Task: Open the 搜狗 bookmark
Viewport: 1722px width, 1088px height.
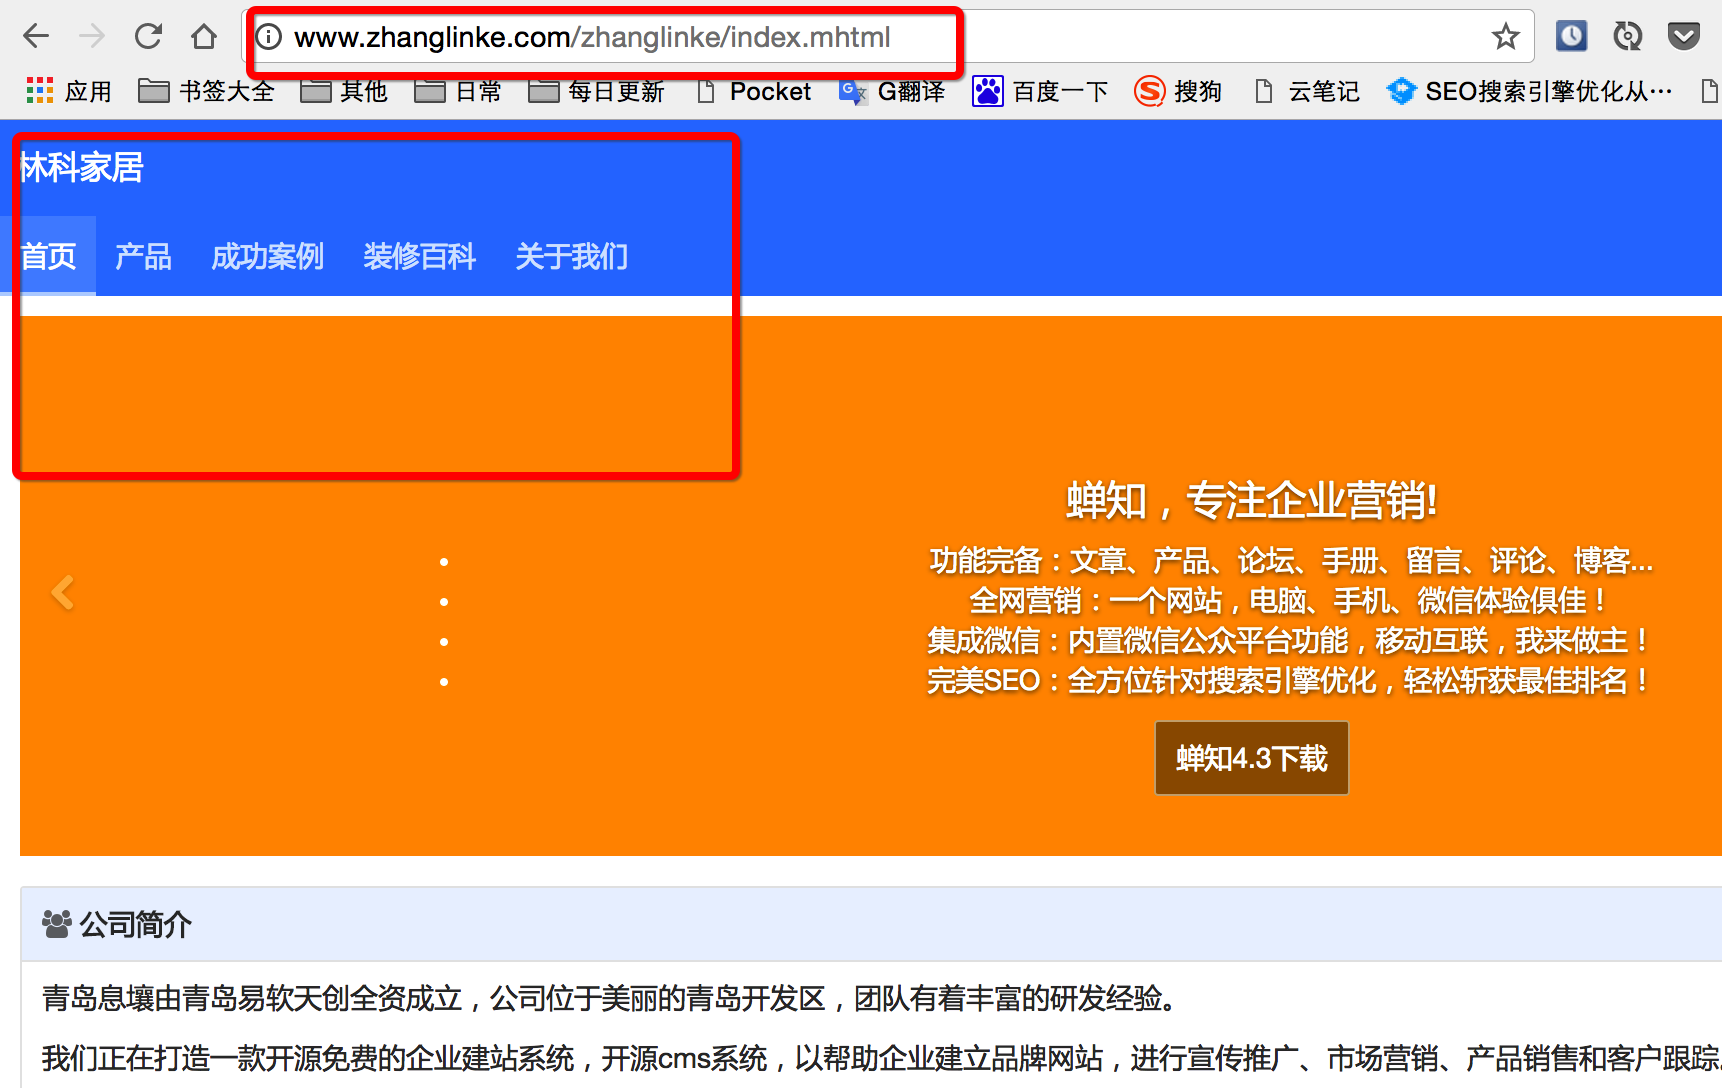Action: click(1178, 91)
